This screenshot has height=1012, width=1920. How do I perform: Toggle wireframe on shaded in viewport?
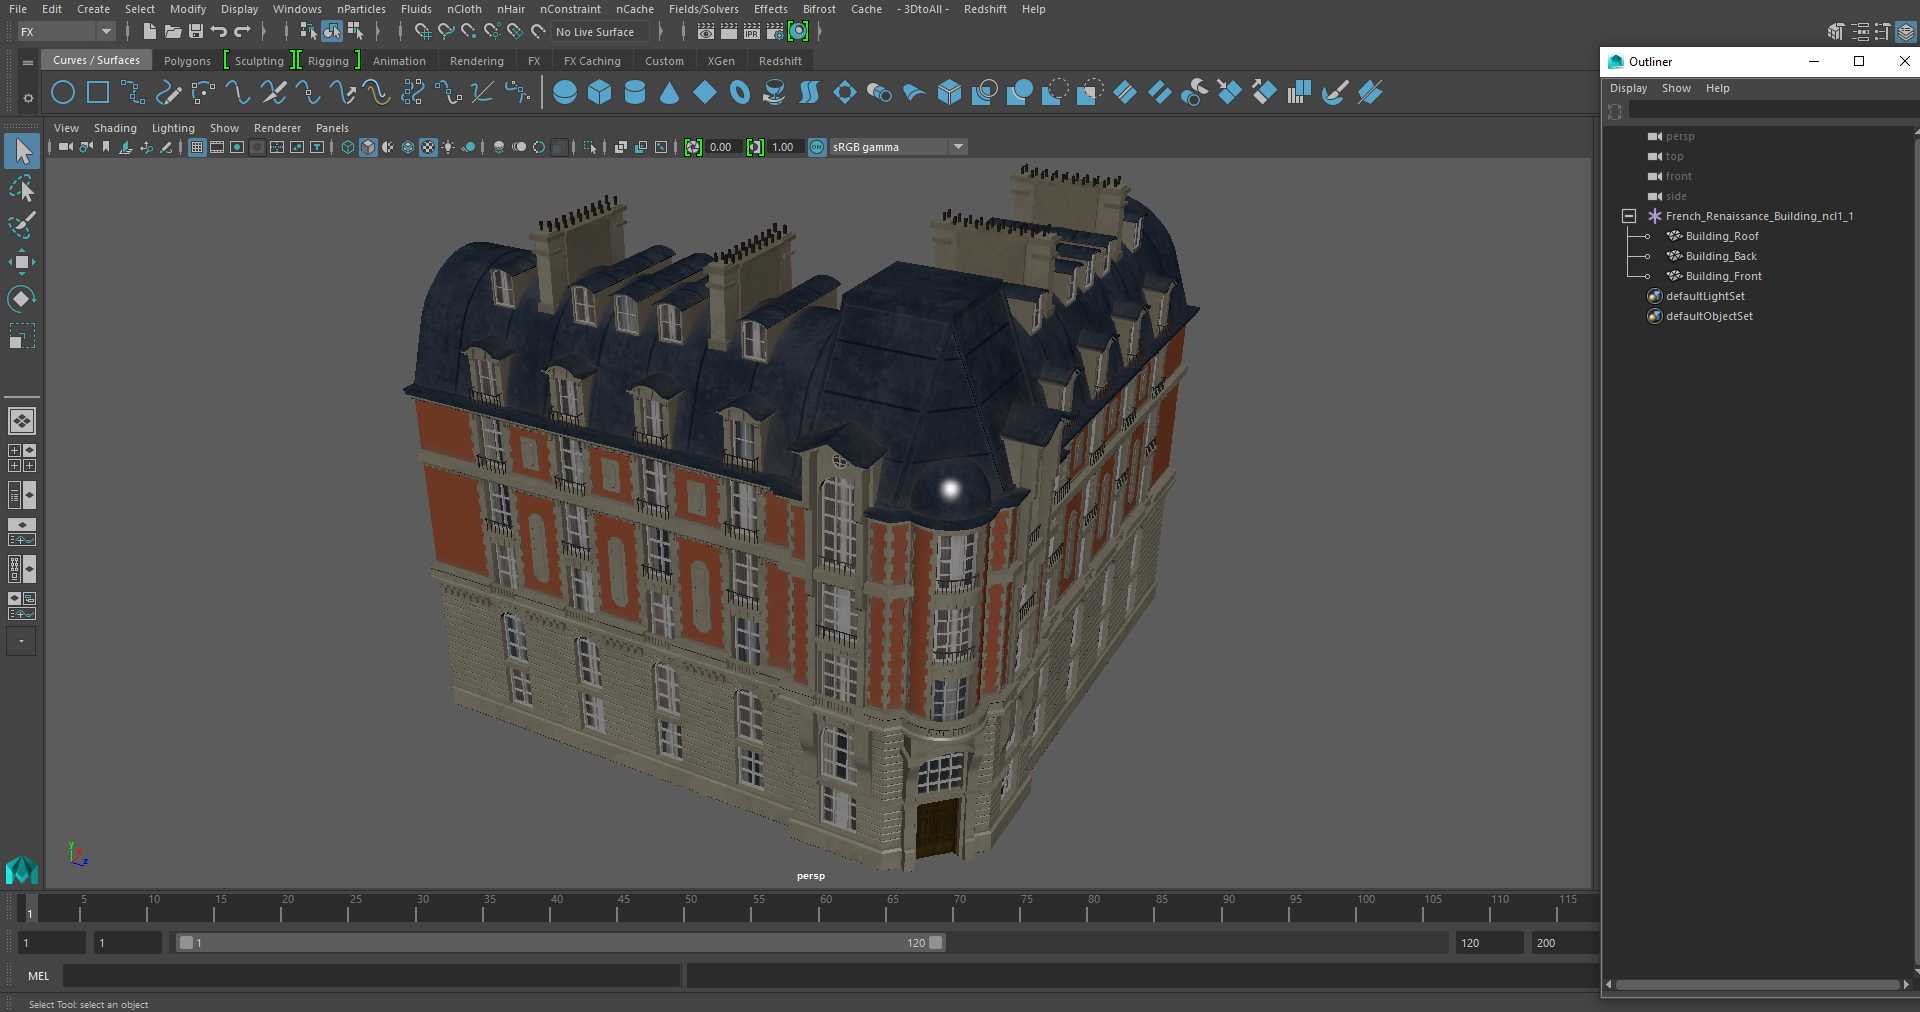pyautogui.click(x=408, y=147)
